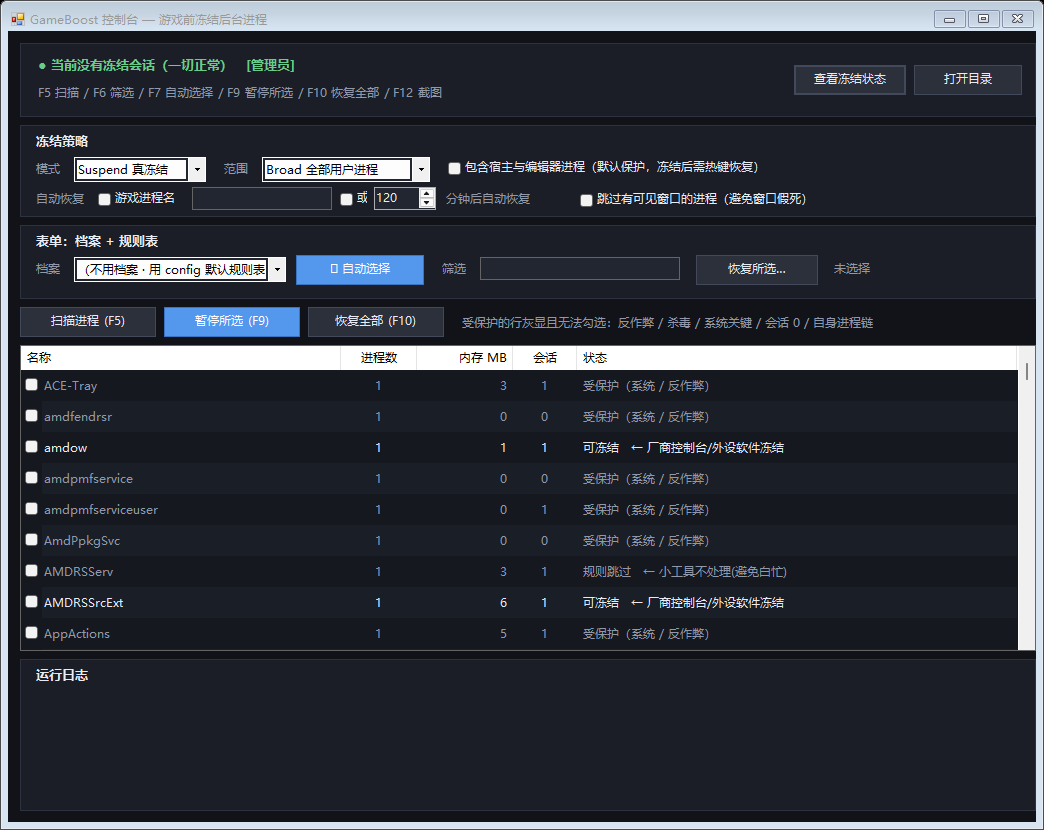The width and height of the screenshot is (1044, 830).
Task: Tick the amdow process checkbox
Action: 31,447
